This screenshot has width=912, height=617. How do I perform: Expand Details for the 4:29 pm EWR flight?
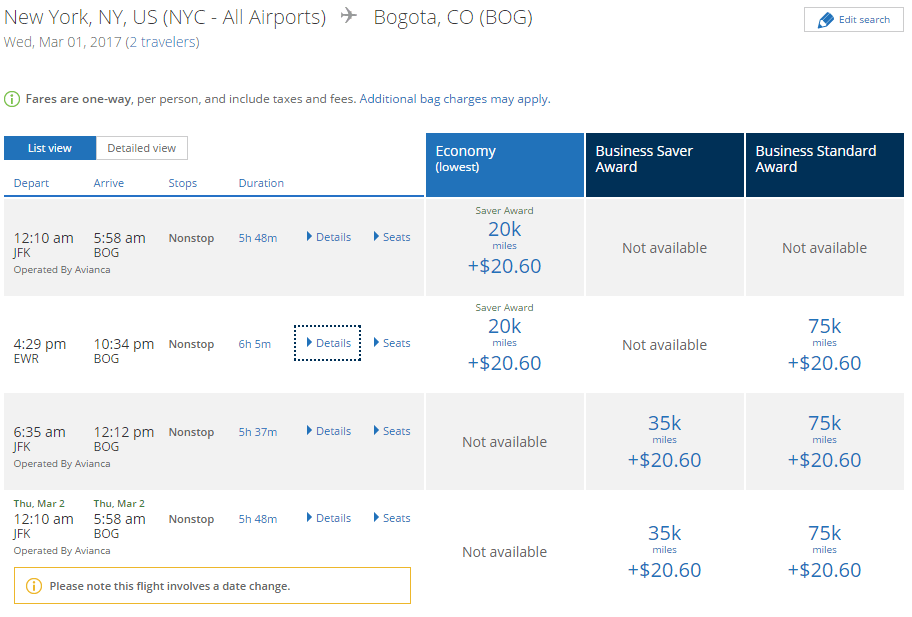(329, 343)
